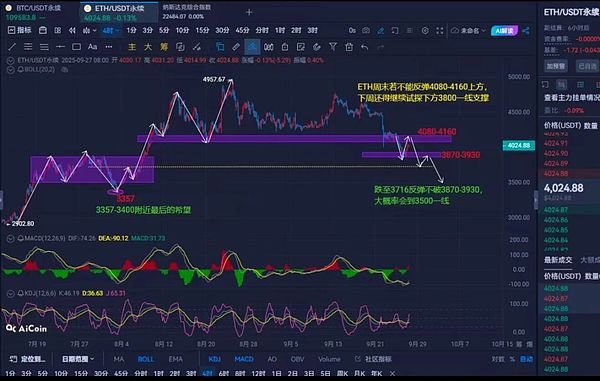
Task: Open the candlestick chart type dropdown
Action: click(x=89, y=30)
